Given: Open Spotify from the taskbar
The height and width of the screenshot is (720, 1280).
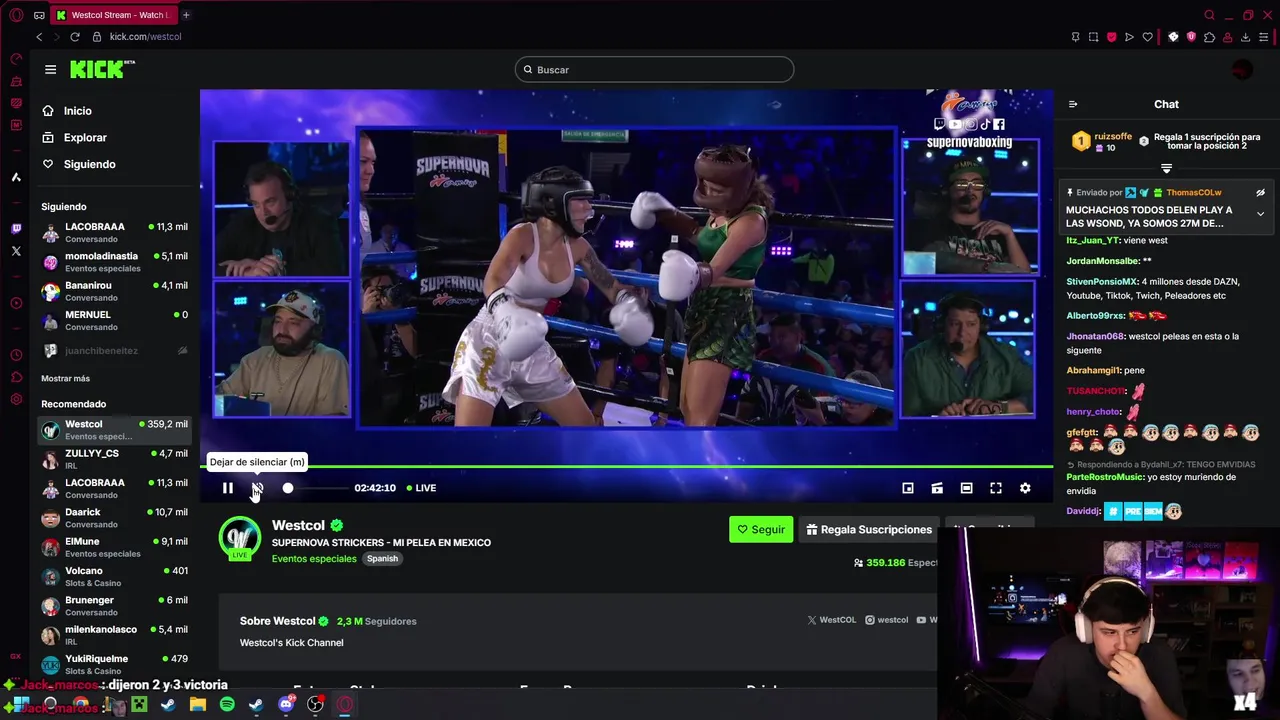Looking at the screenshot, I should point(227,705).
